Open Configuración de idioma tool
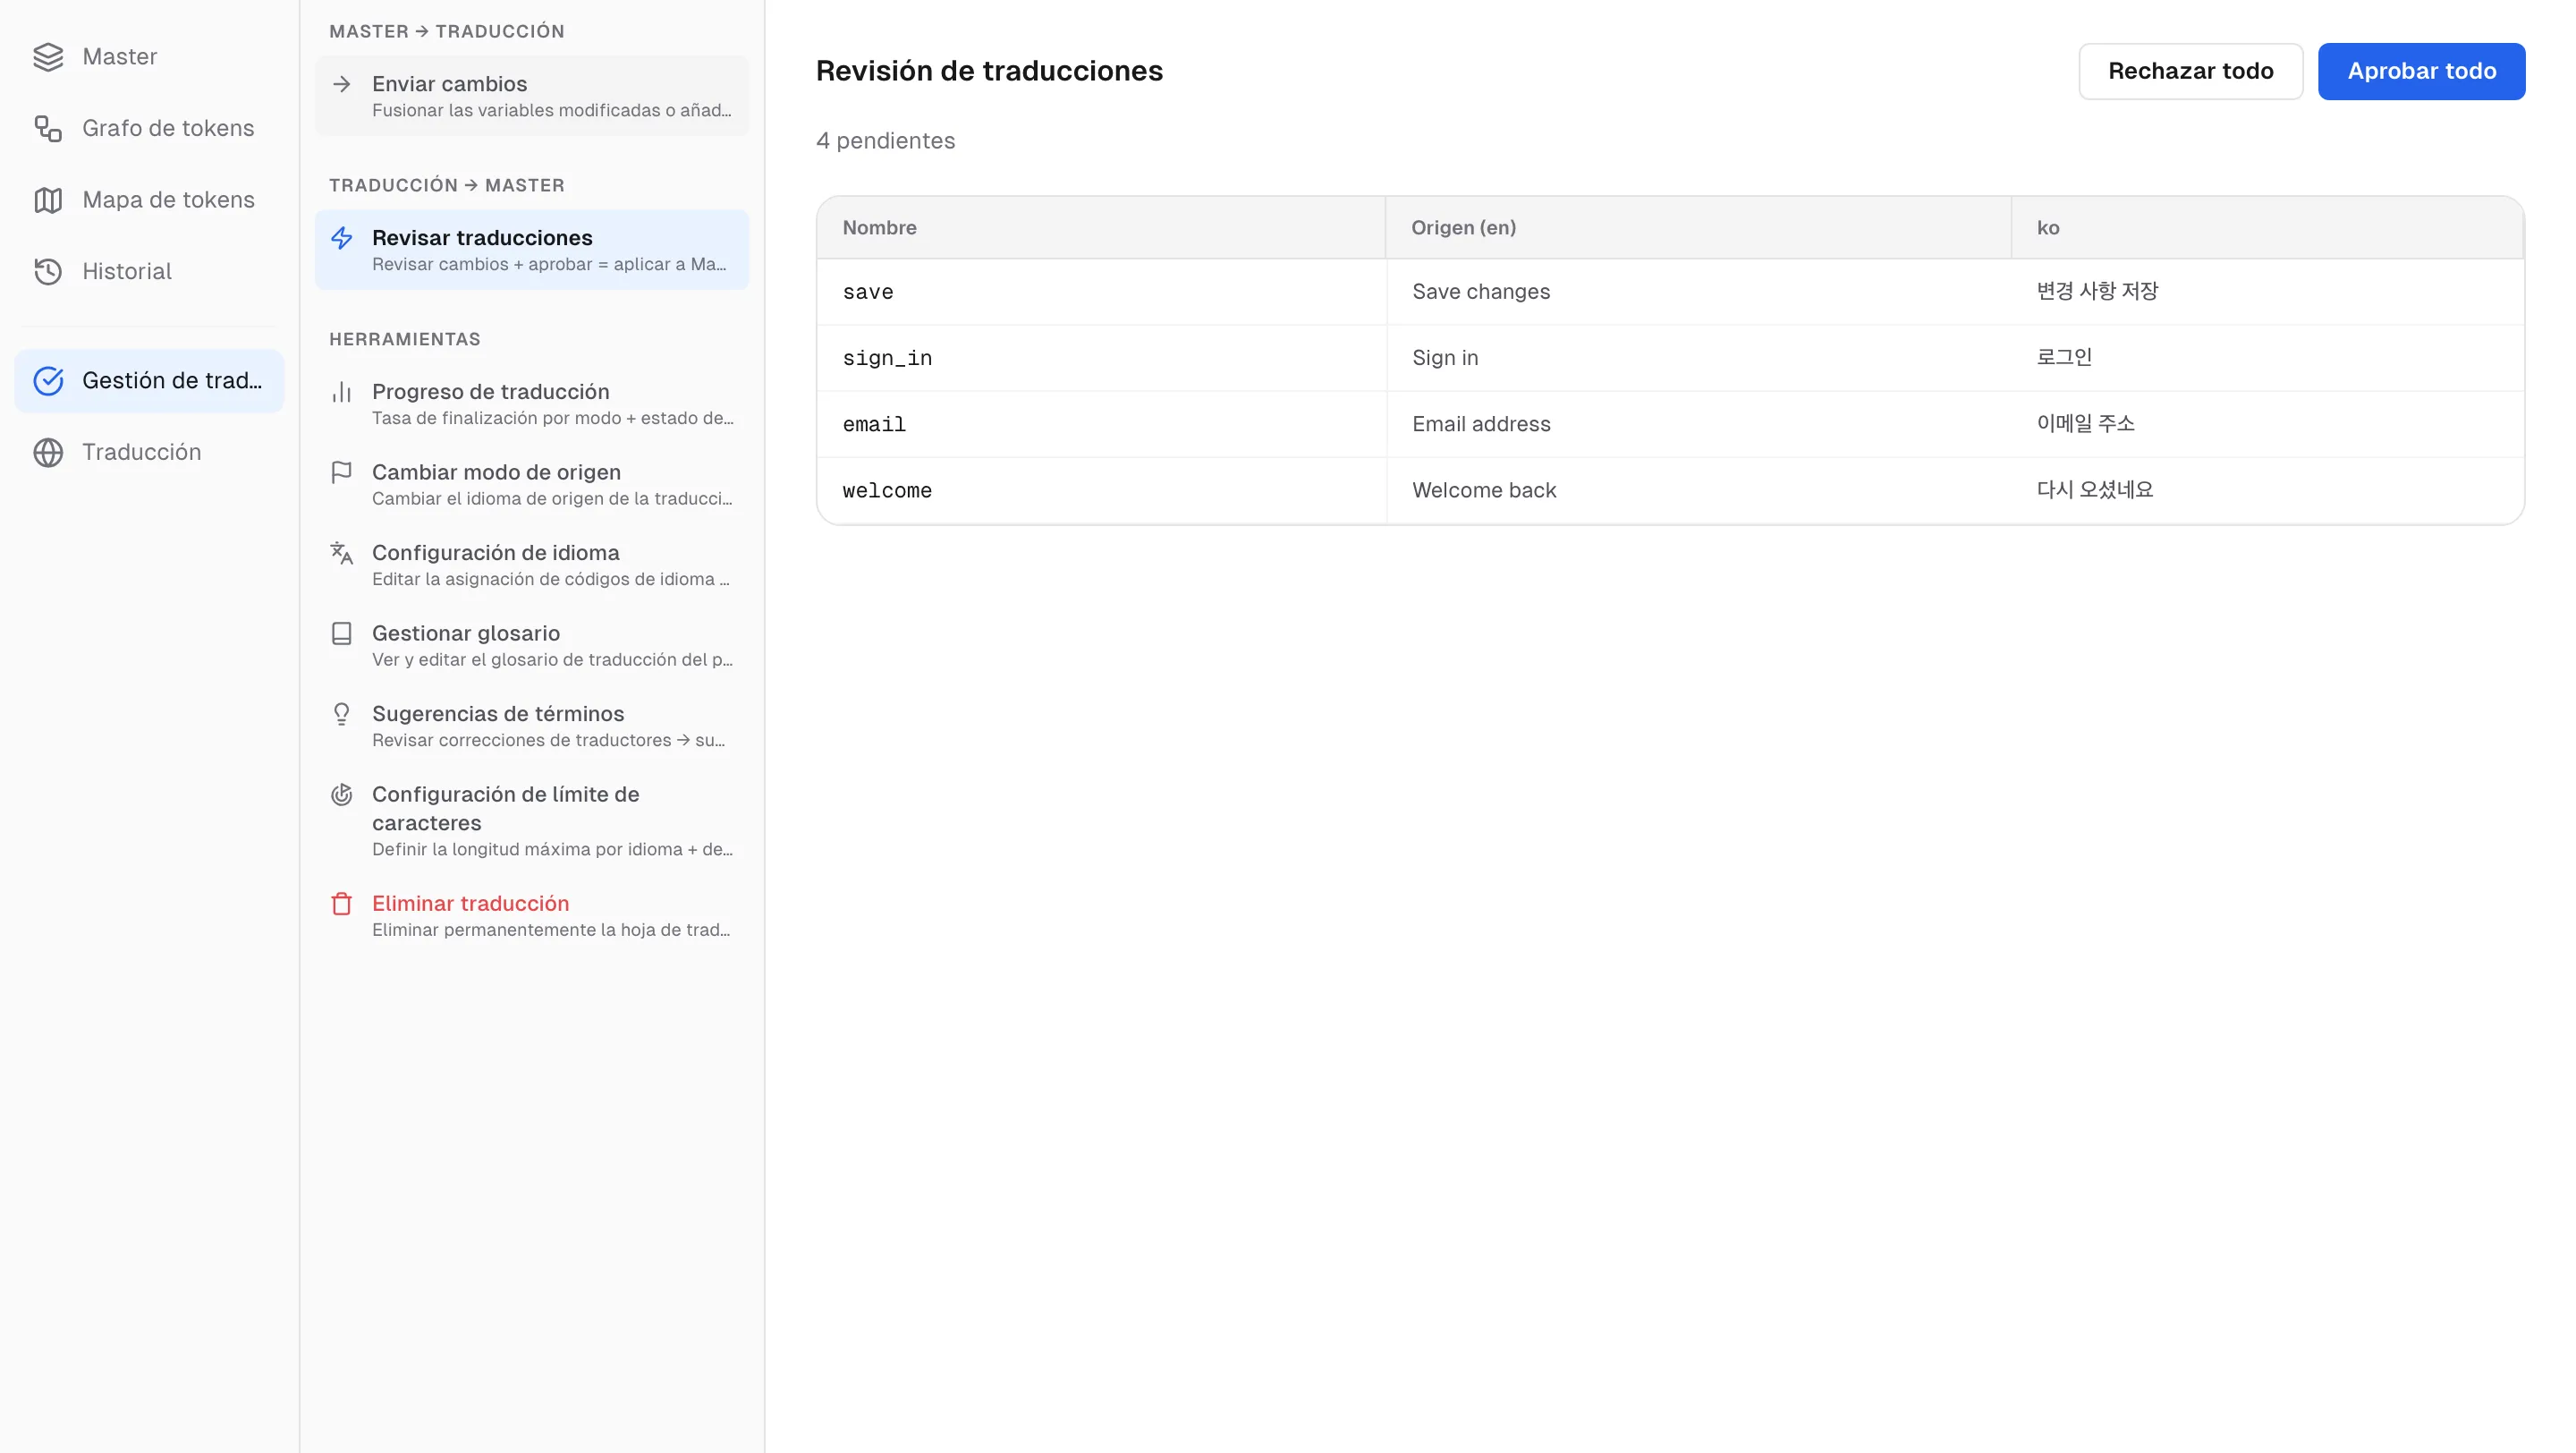The image size is (2576, 1453). 532,565
